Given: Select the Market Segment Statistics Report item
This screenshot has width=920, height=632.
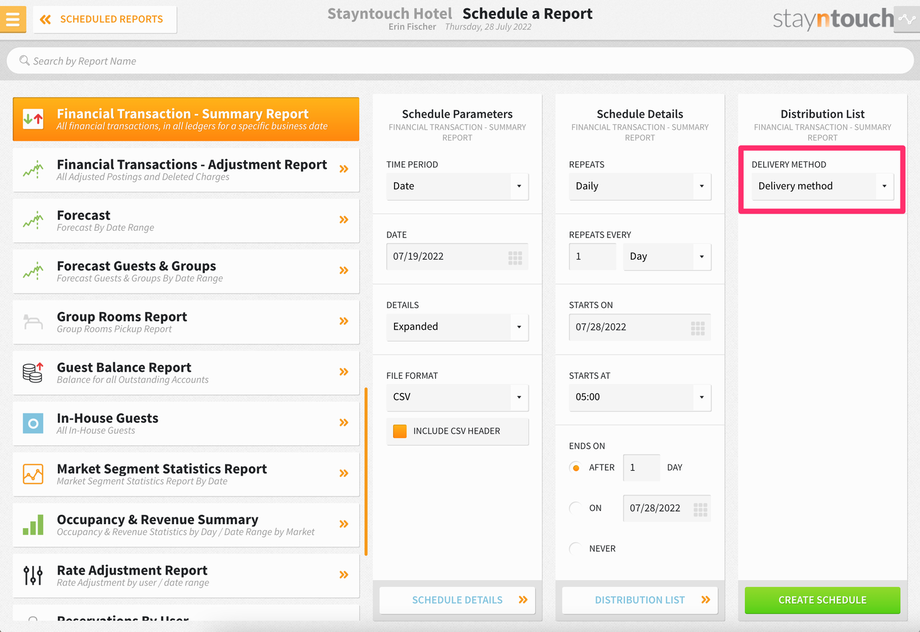Looking at the screenshot, I should (186, 474).
